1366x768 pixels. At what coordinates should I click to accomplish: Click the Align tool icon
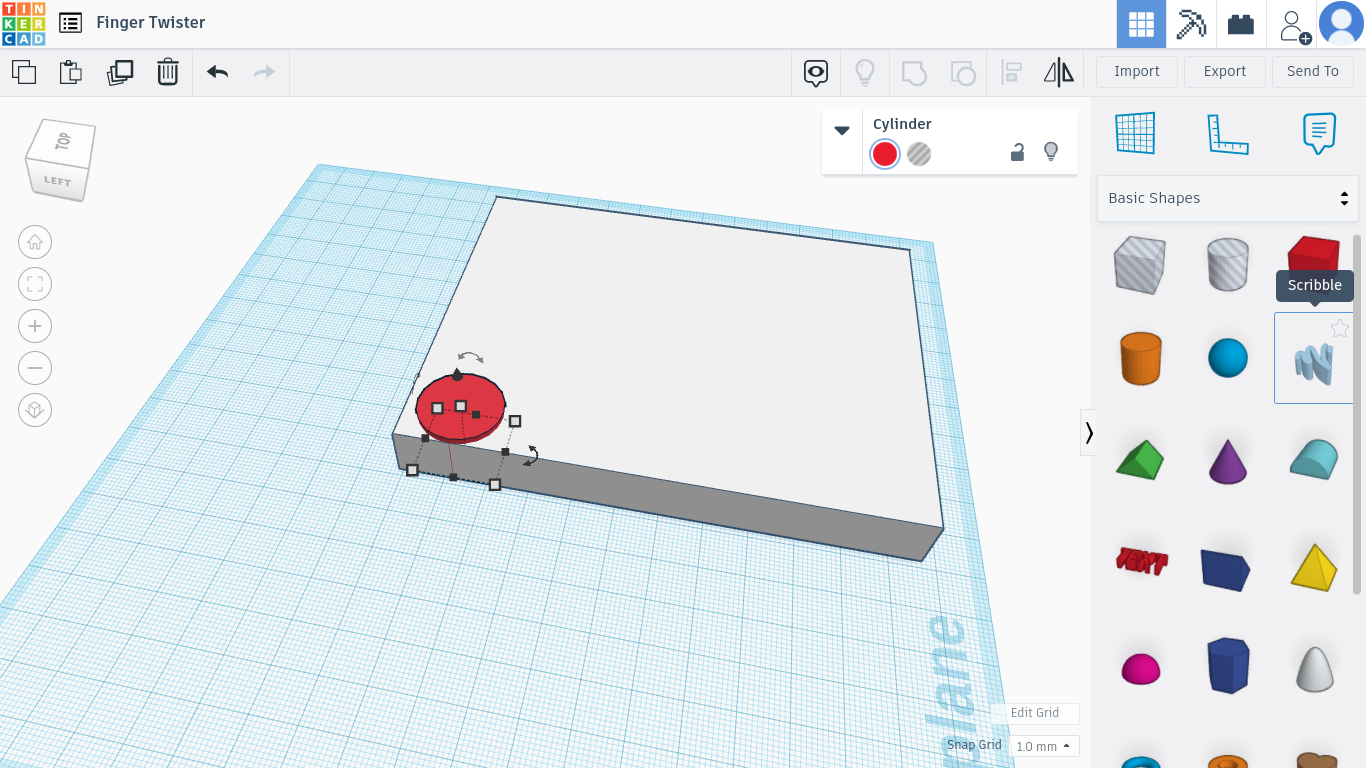pos(1012,72)
